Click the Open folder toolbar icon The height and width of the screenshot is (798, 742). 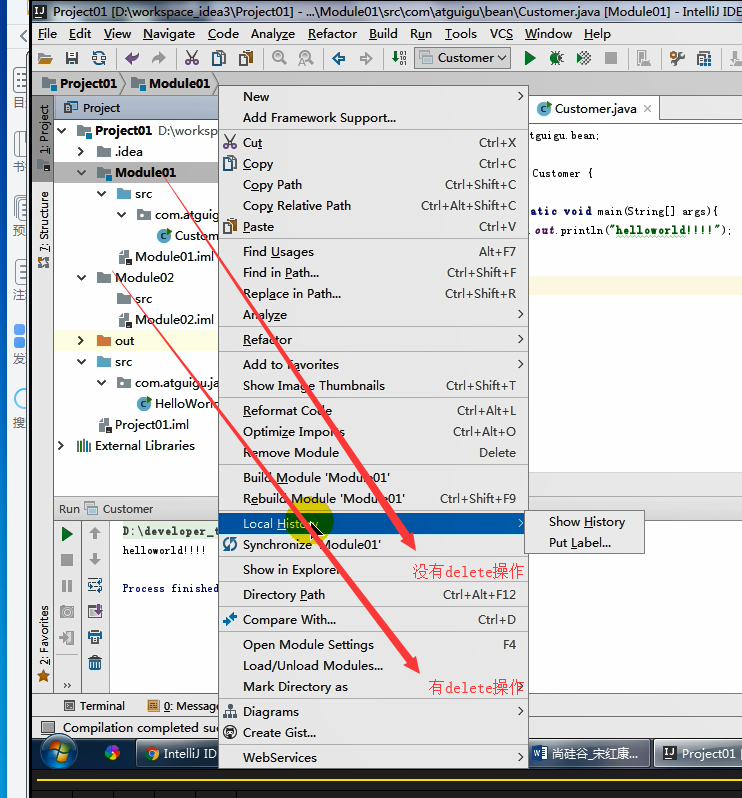[x=45, y=59]
